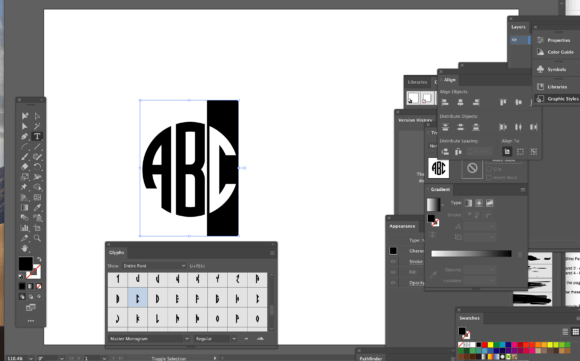The image size is (580, 361).
Task: Click Horizontal Align Center in Align panel
Action: 461,102
